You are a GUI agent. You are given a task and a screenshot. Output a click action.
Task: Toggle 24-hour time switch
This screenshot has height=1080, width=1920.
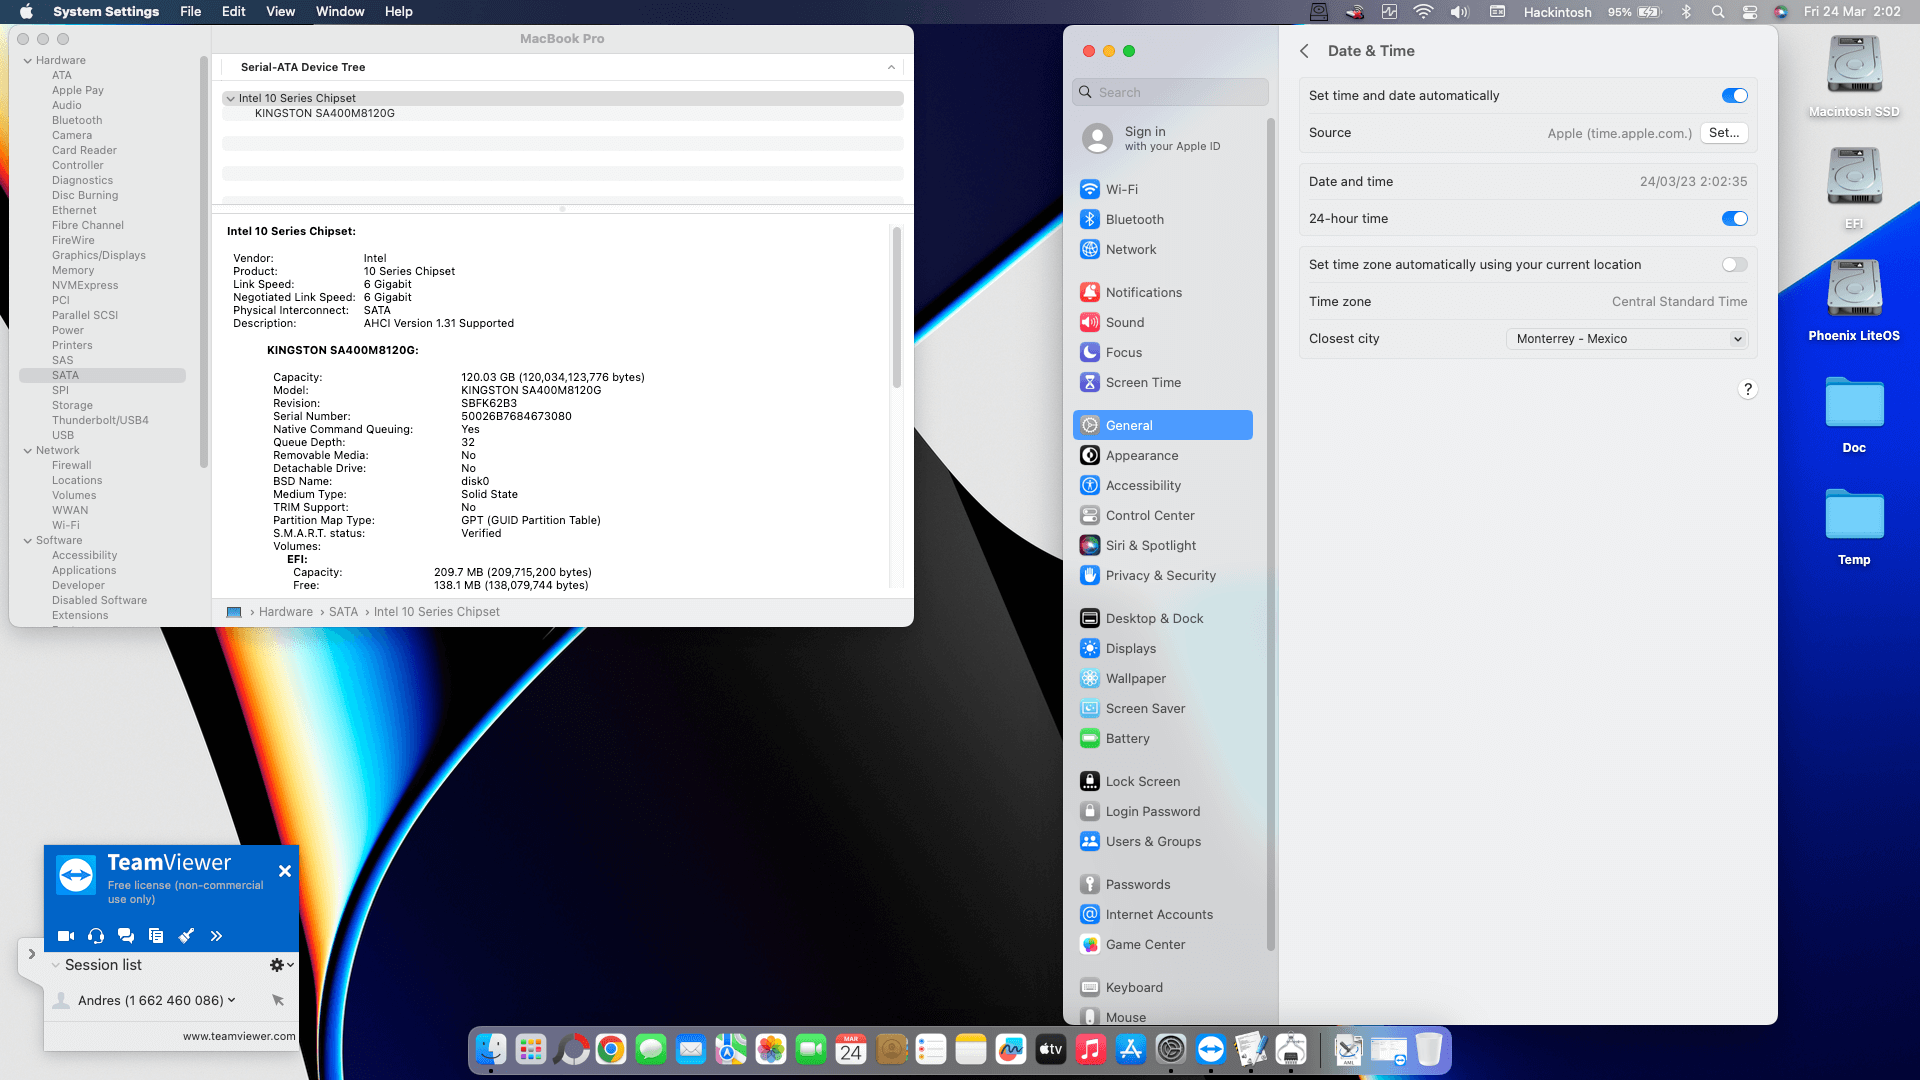pyautogui.click(x=1735, y=219)
